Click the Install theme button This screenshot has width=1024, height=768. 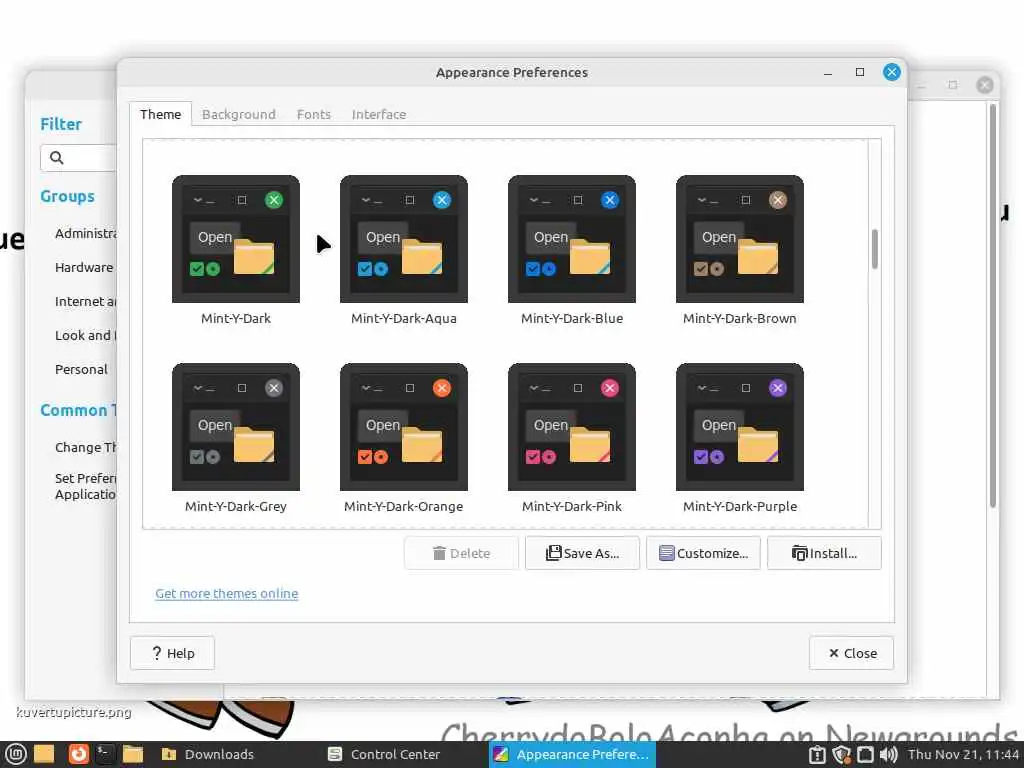point(824,553)
